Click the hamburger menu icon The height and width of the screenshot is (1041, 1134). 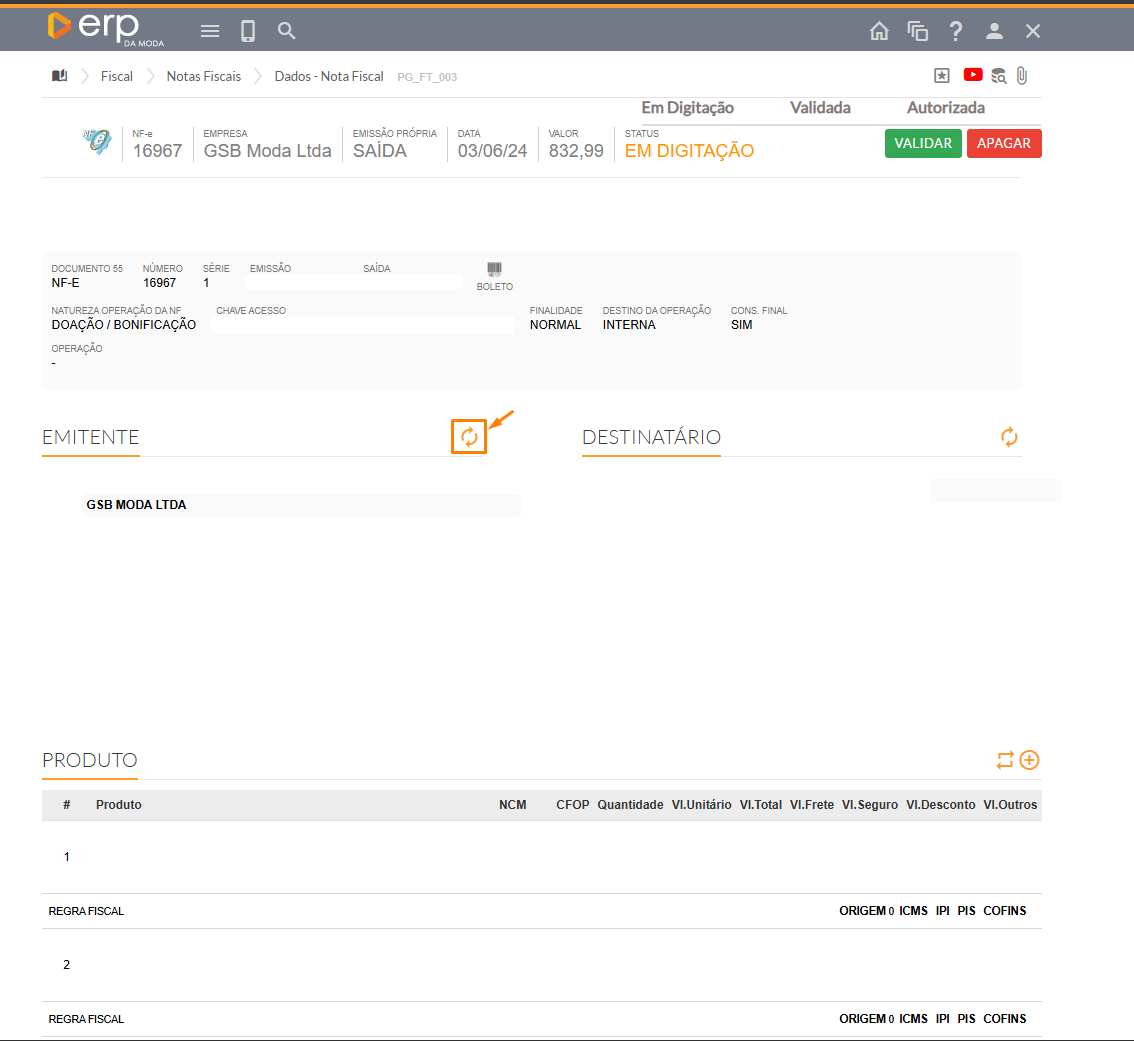(210, 31)
